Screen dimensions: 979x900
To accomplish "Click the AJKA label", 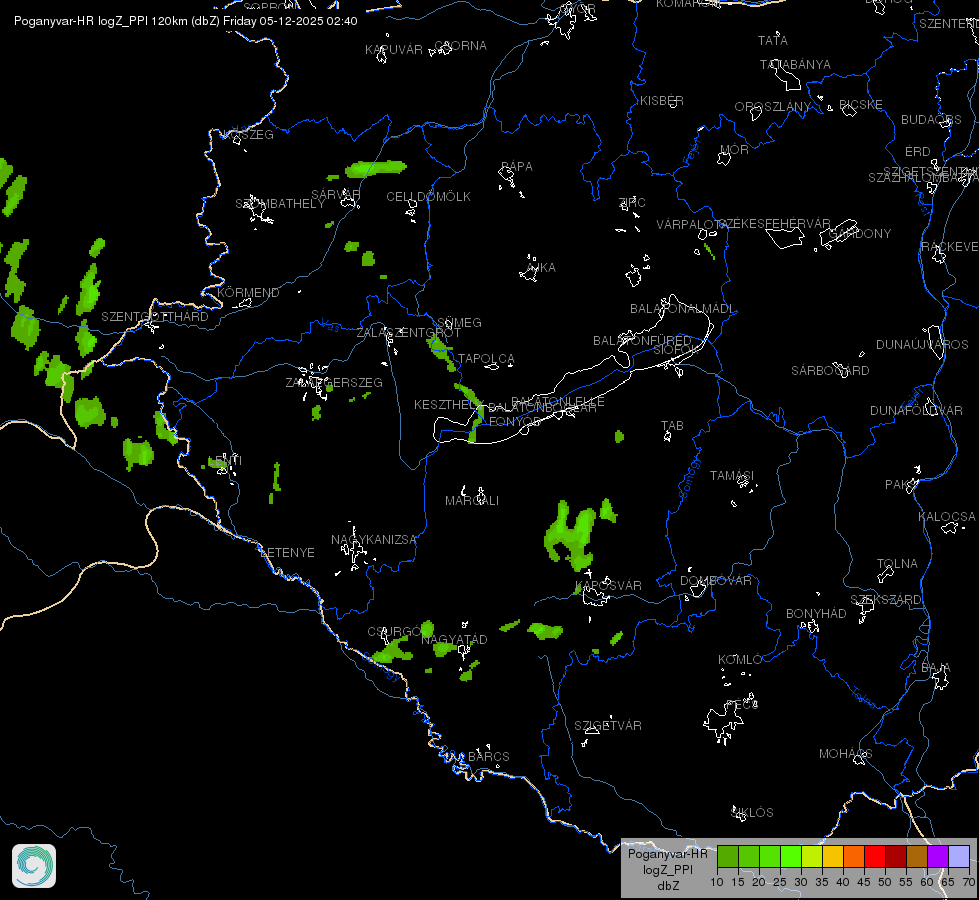I will click(541, 268).
